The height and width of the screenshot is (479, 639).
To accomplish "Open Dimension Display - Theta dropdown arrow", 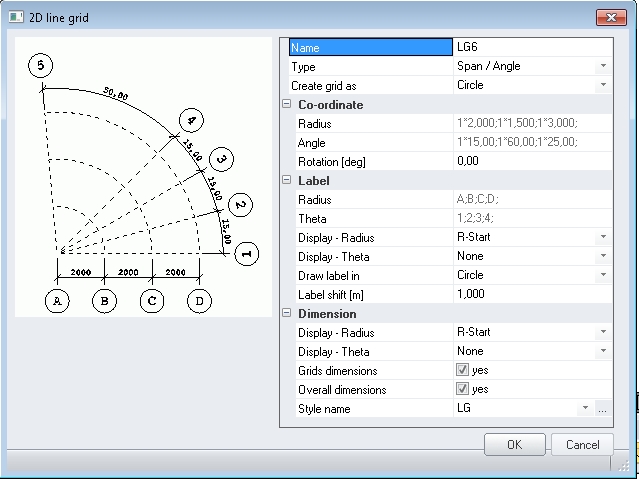I will [604, 351].
